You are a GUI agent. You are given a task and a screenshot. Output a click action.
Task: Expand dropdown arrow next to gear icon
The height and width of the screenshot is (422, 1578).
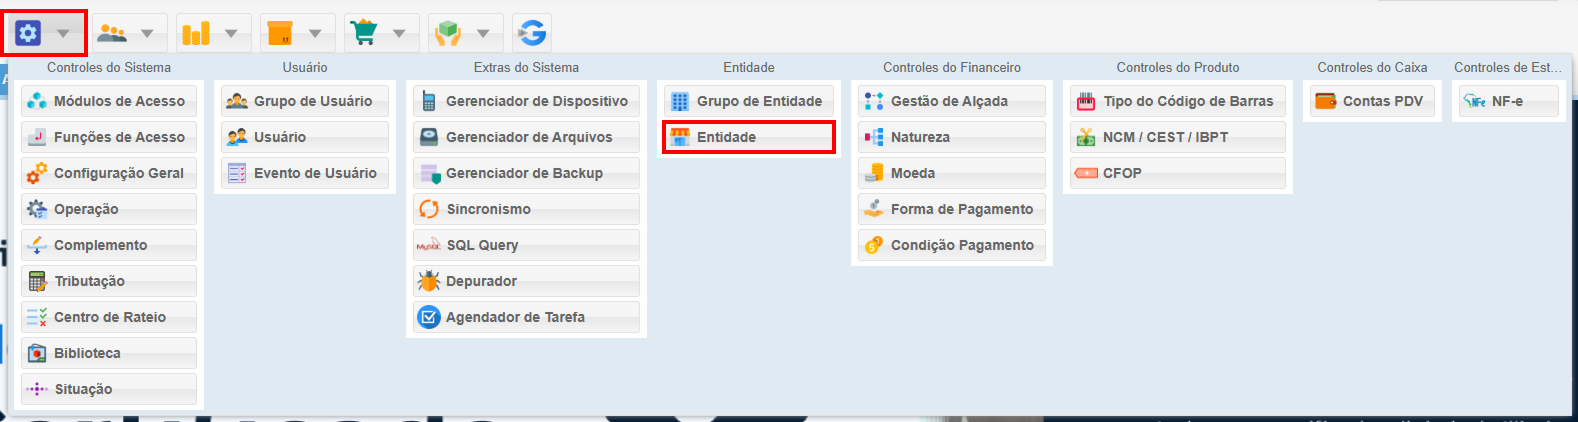[x=63, y=34]
